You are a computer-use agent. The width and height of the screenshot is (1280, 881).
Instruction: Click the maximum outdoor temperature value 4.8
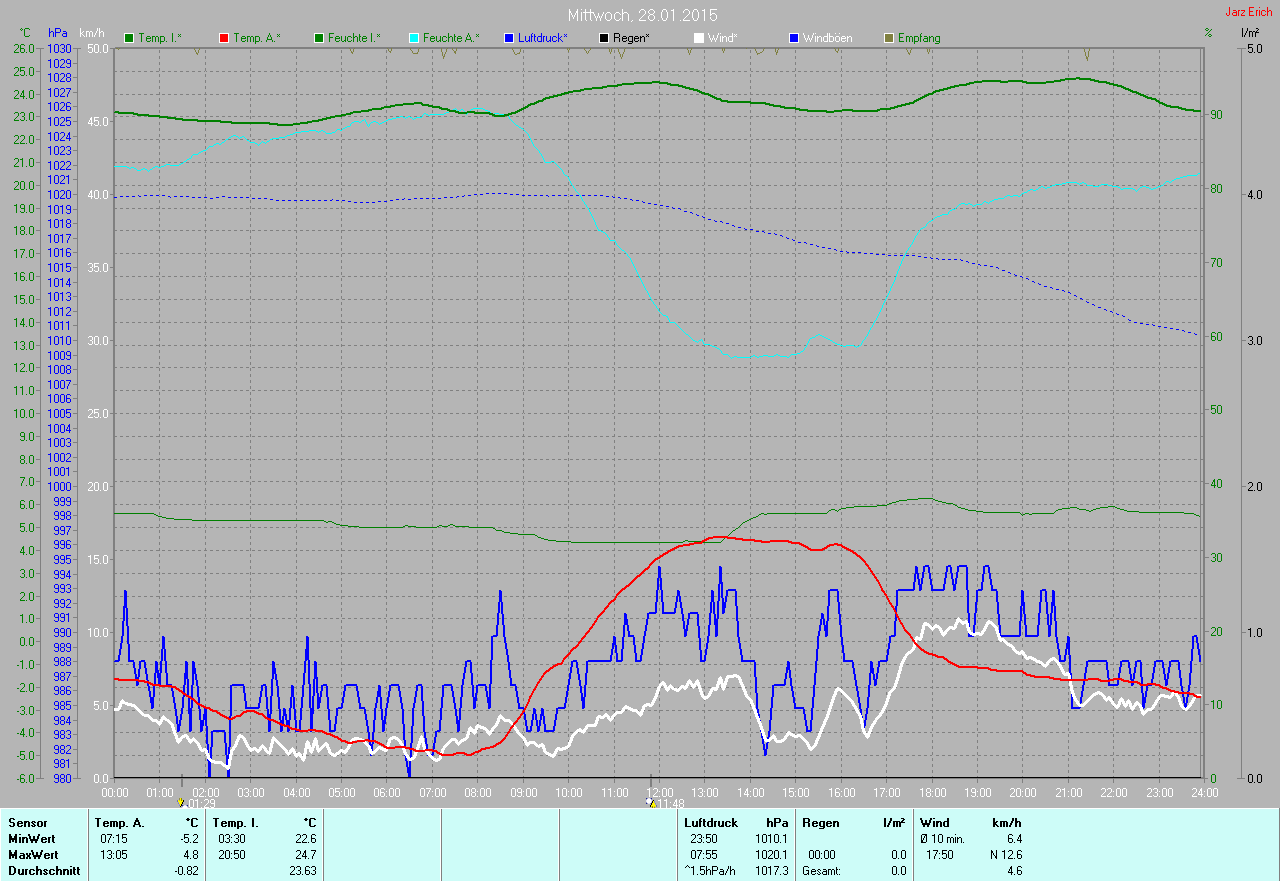click(x=190, y=855)
